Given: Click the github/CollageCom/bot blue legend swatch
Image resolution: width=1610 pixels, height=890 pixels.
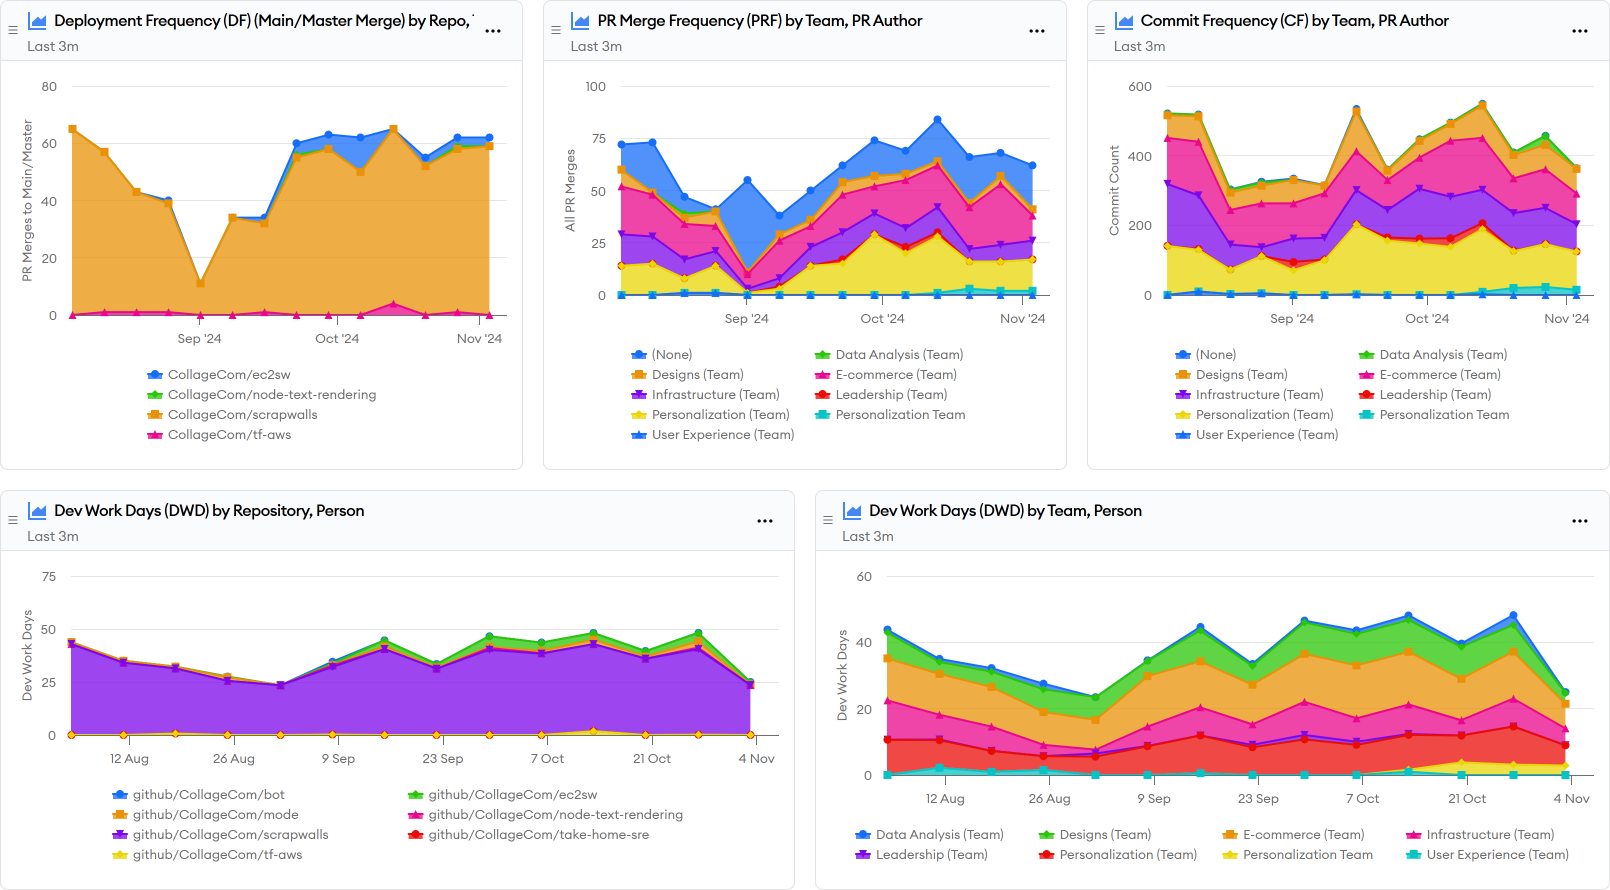Looking at the screenshot, I should 120,795.
